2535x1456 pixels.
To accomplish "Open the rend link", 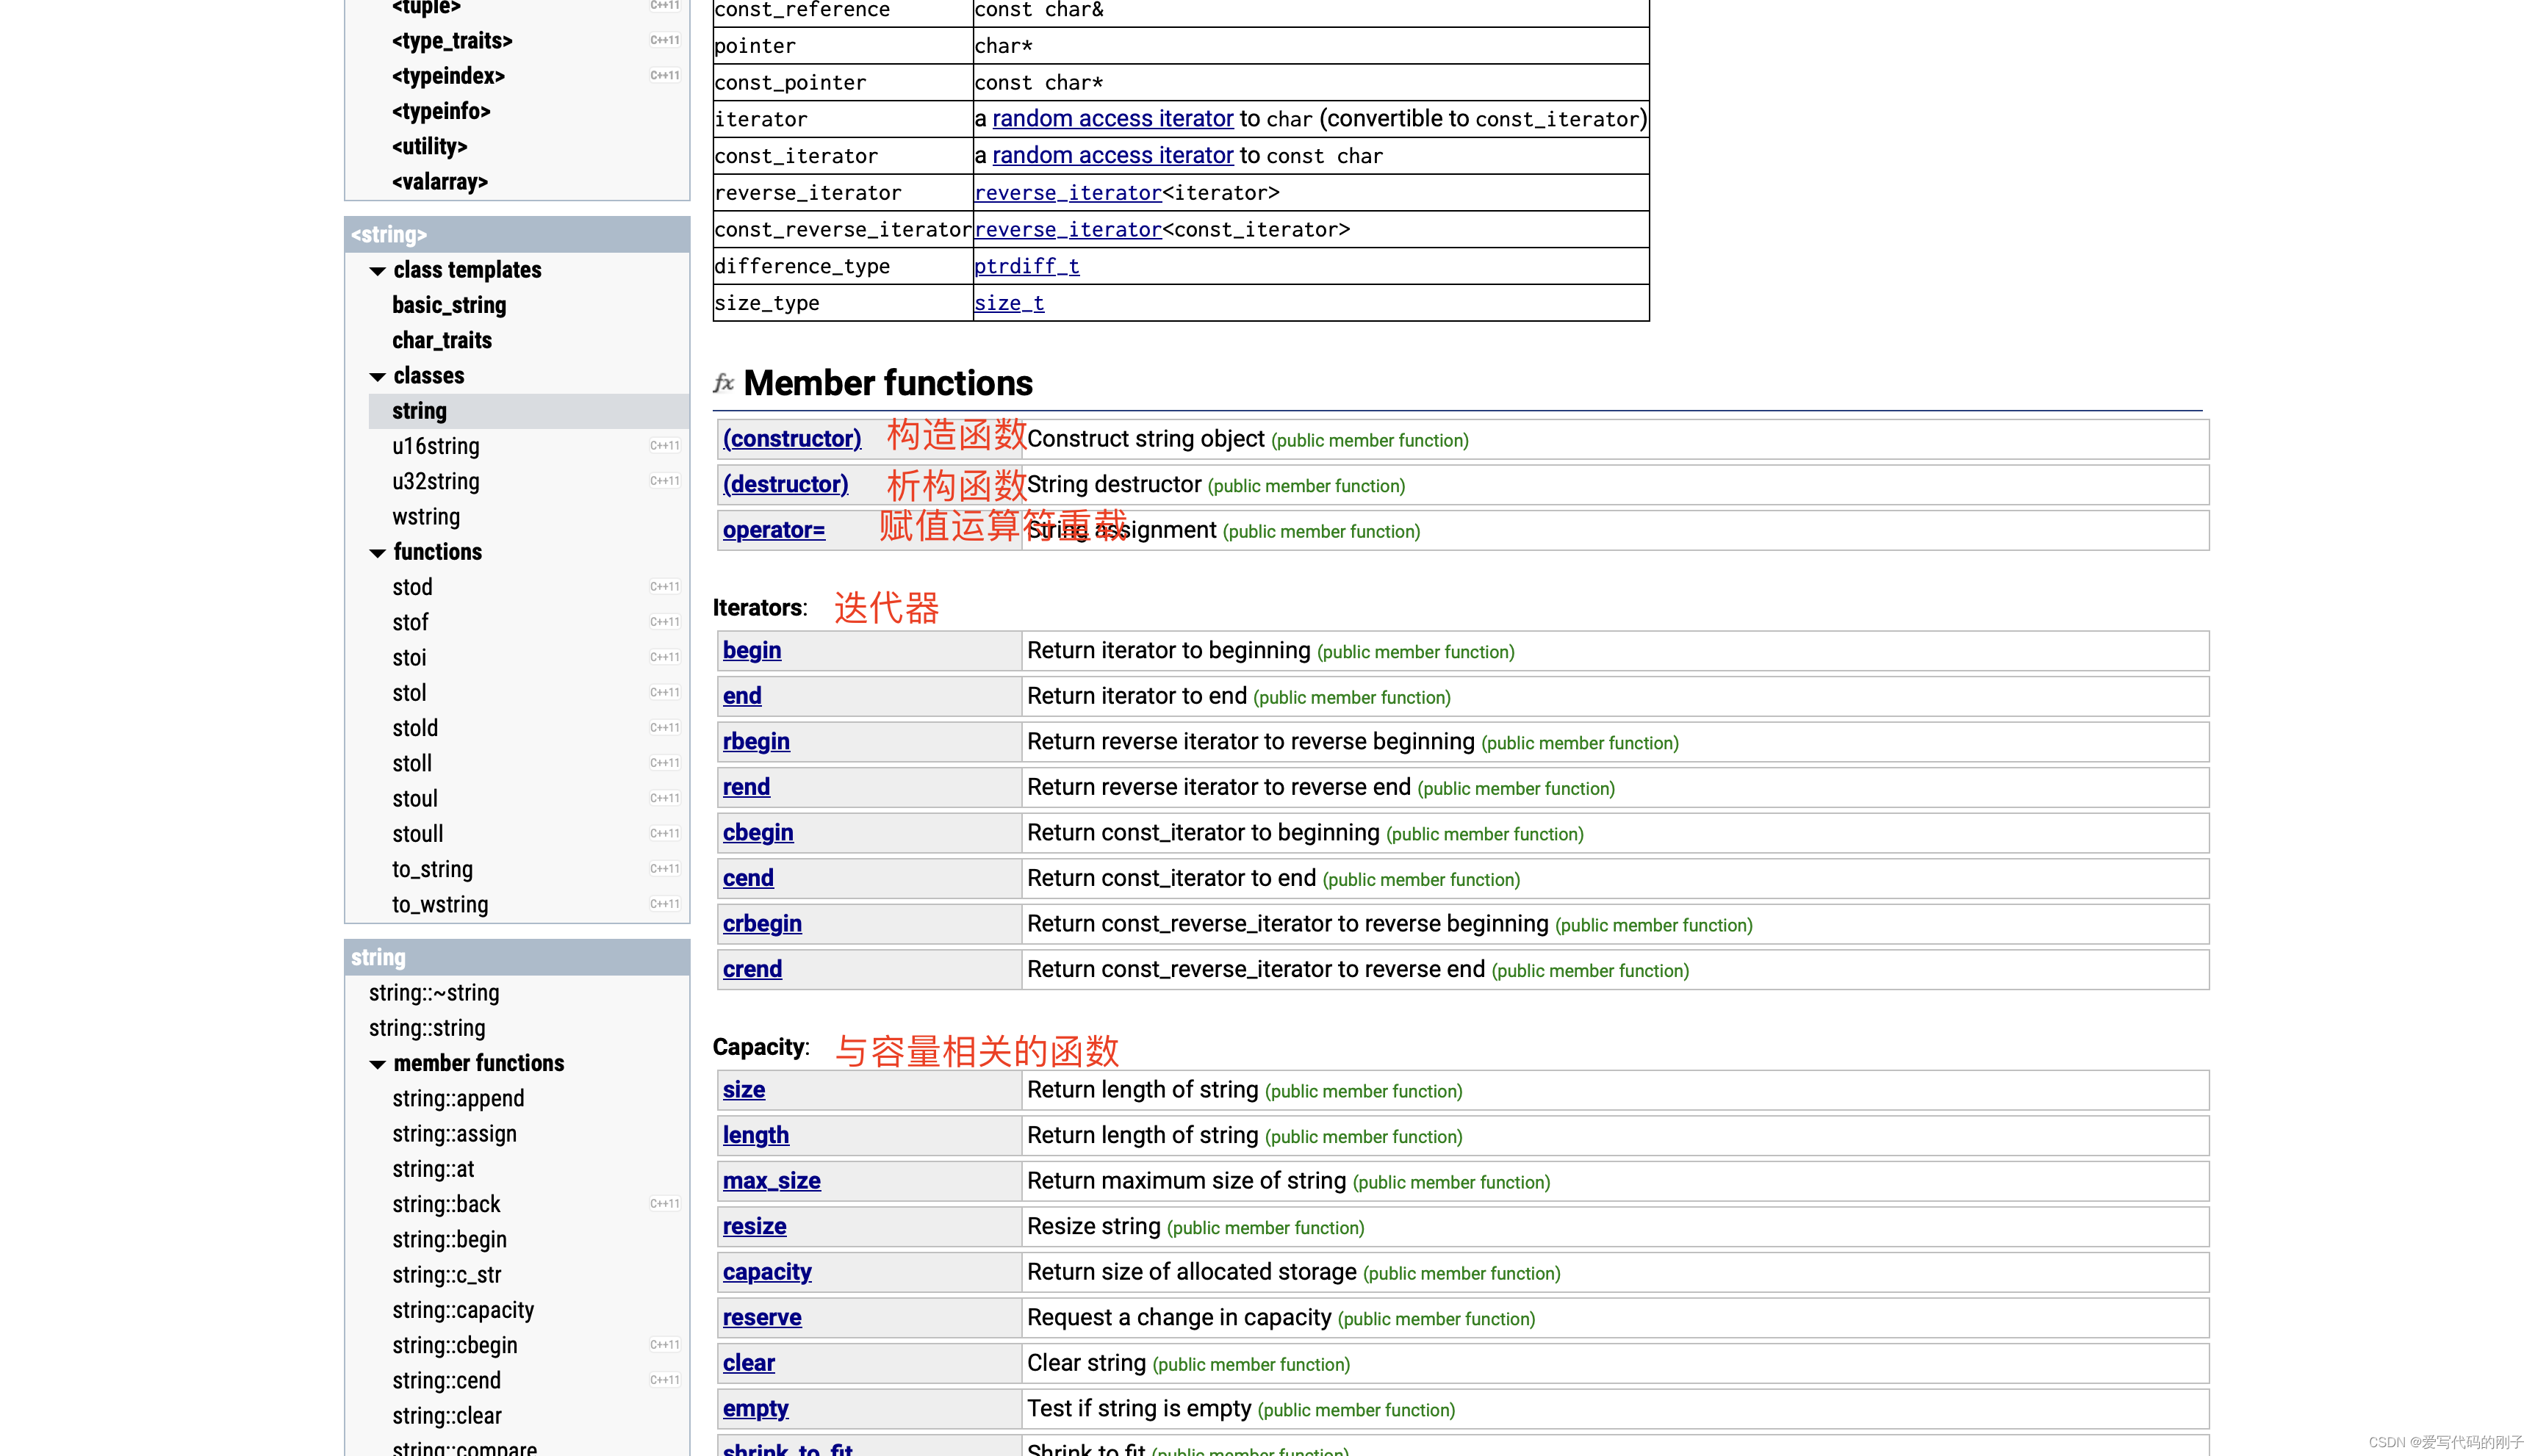I will click(746, 787).
